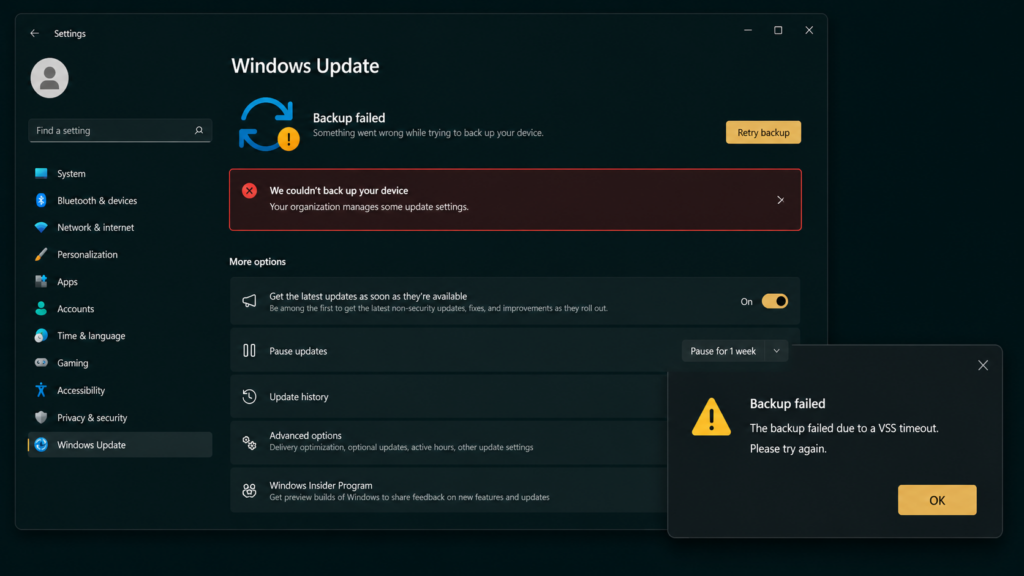
Task: Click OK in Backup failed dialog
Action: click(x=936, y=500)
